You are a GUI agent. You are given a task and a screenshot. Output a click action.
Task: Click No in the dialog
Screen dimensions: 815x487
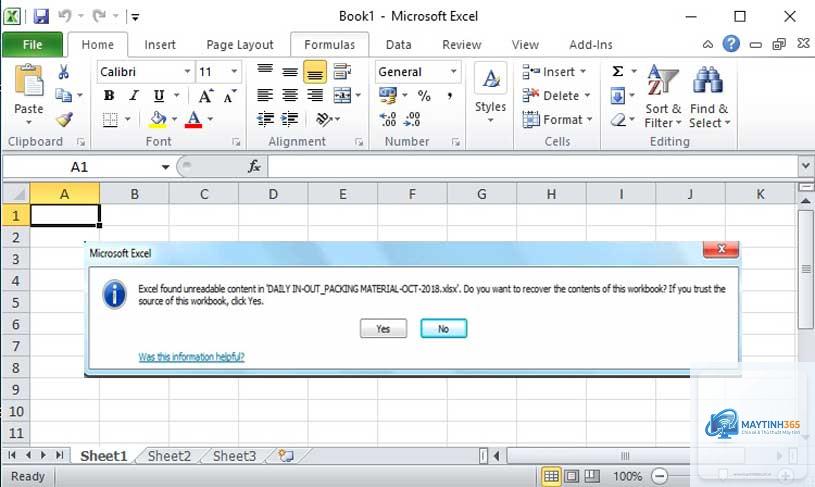click(x=443, y=328)
